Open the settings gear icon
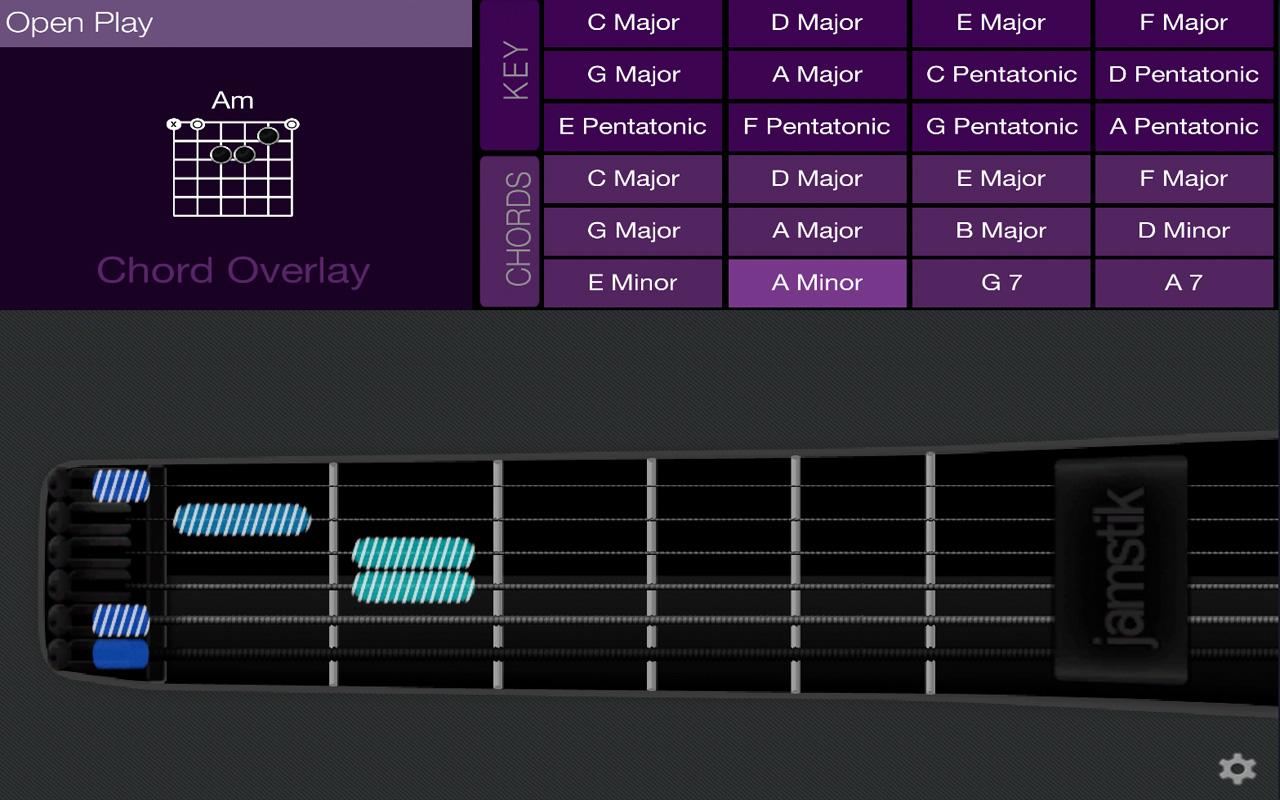Screen dimensions: 1280x800 [1237, 768]
